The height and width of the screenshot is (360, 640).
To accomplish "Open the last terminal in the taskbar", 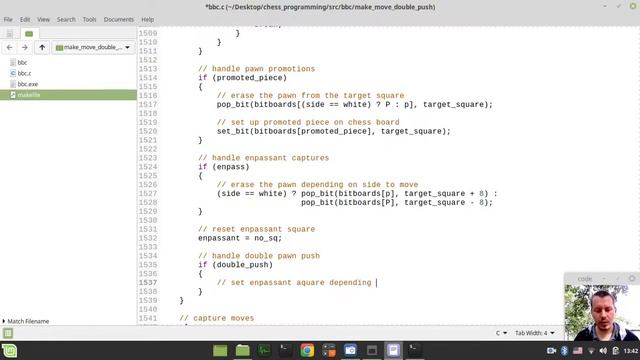I will coord(414,351).
